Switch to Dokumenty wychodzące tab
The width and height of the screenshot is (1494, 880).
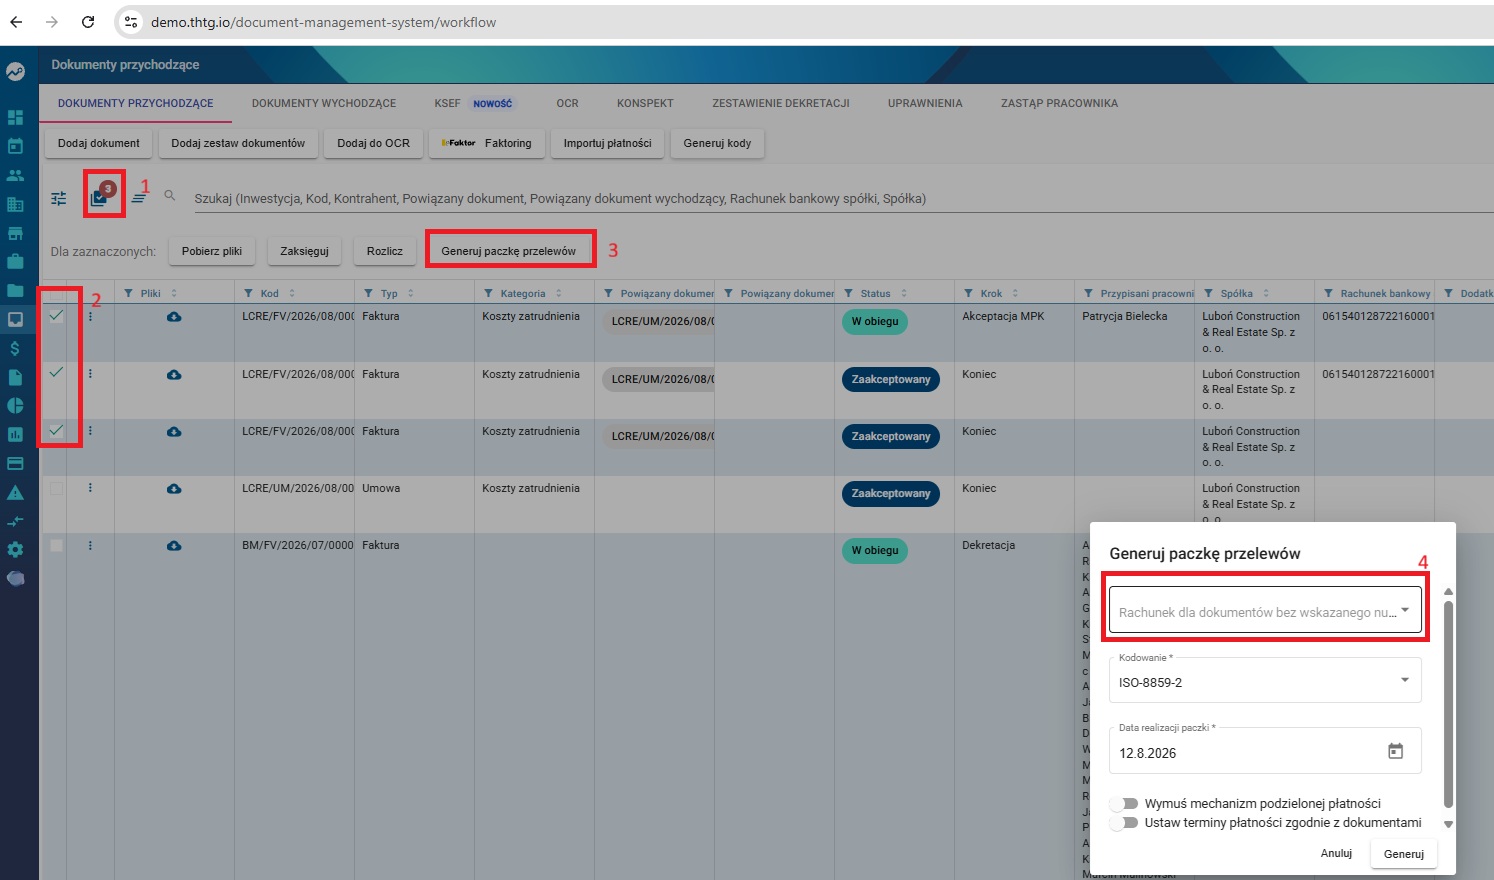coord(324,103)
